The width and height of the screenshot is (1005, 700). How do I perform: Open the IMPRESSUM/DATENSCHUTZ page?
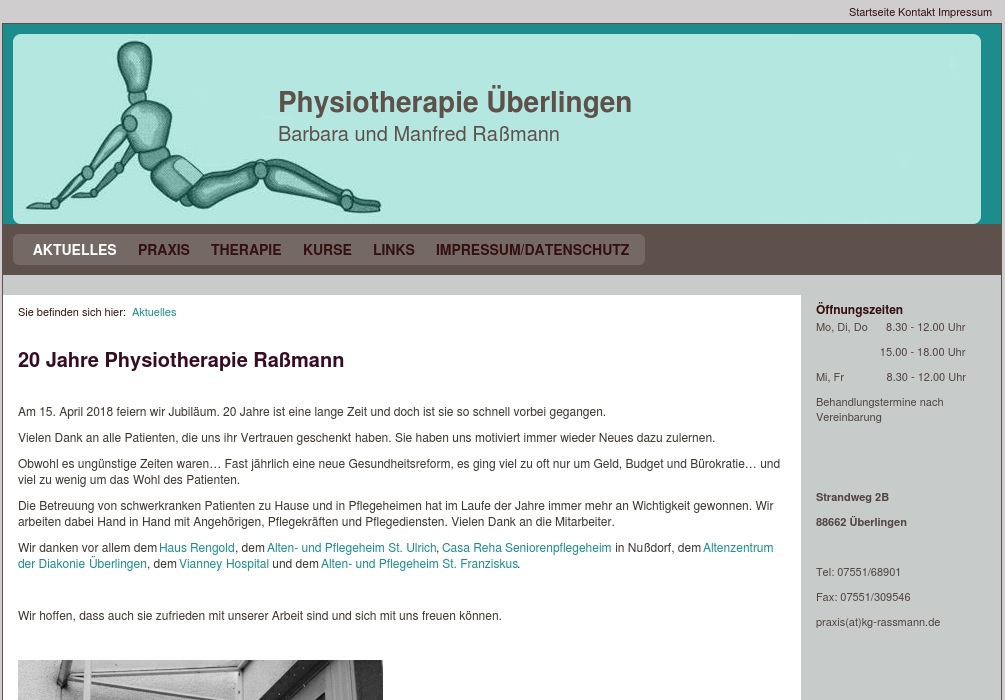coord(532,250)
